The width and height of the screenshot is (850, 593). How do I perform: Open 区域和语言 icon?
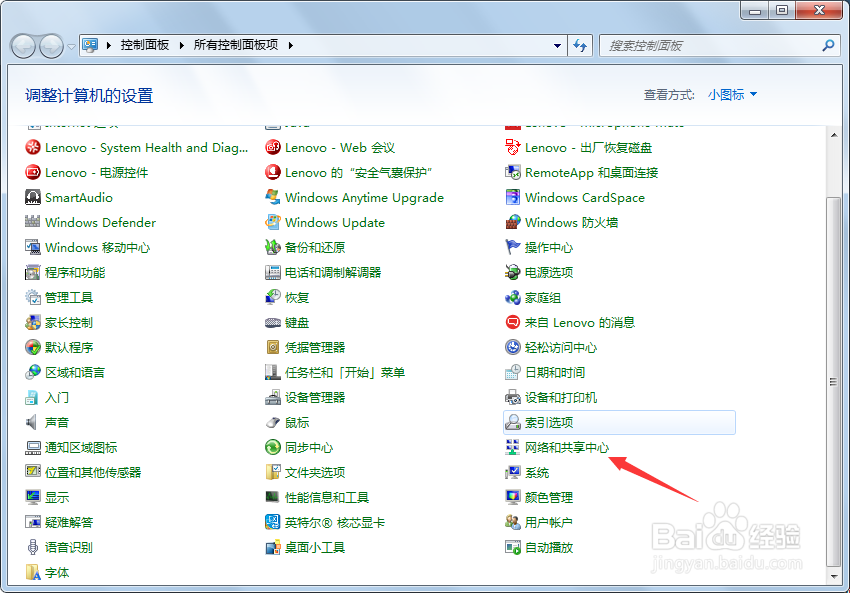pyautogui.click(x=33, y=372)
